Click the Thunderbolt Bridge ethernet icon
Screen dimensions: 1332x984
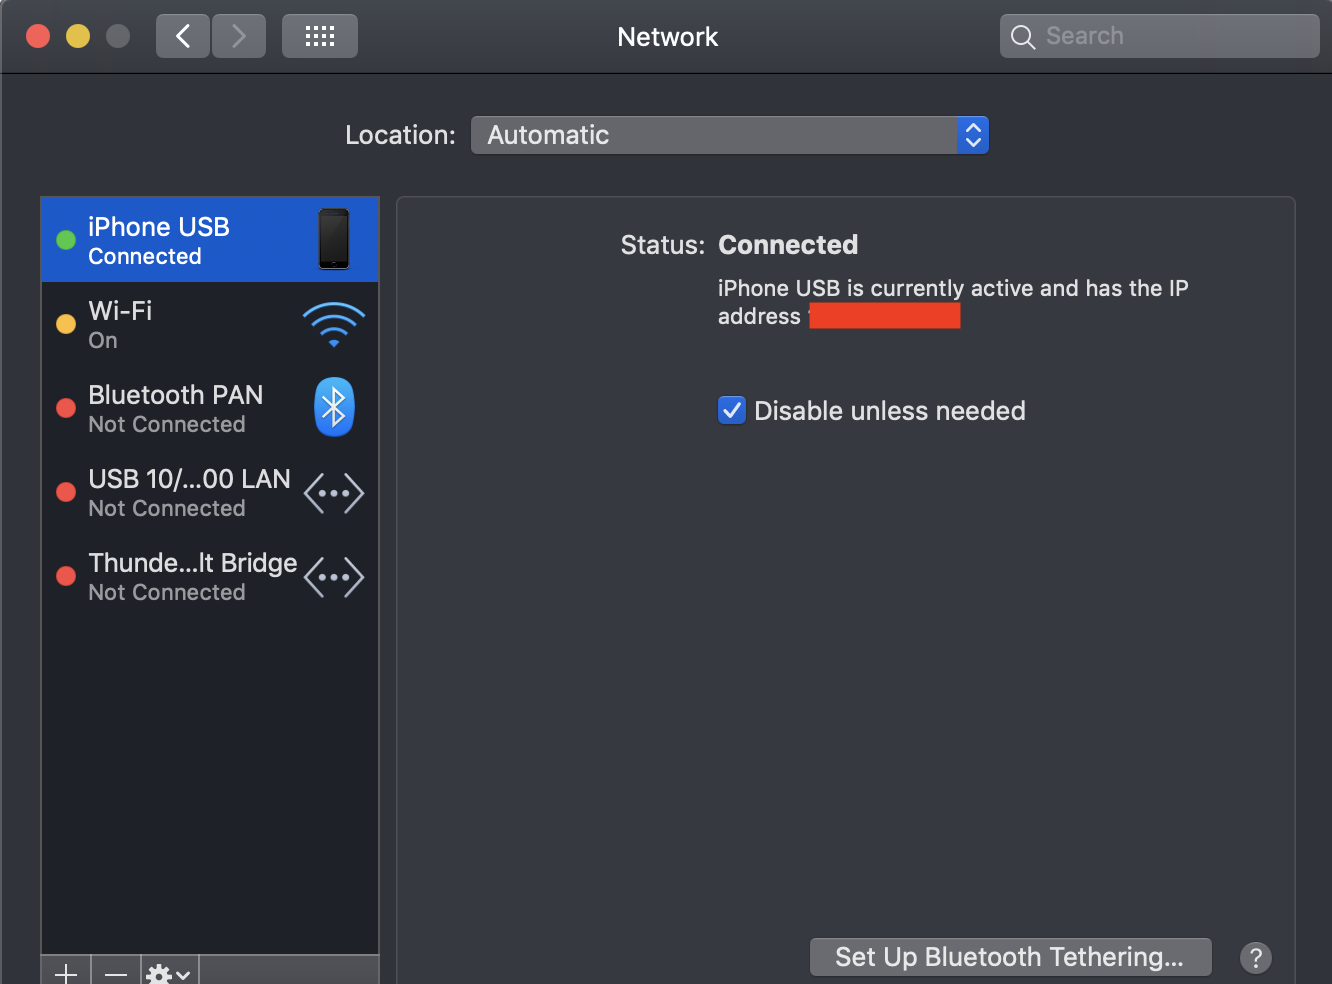tap(334, 577)
